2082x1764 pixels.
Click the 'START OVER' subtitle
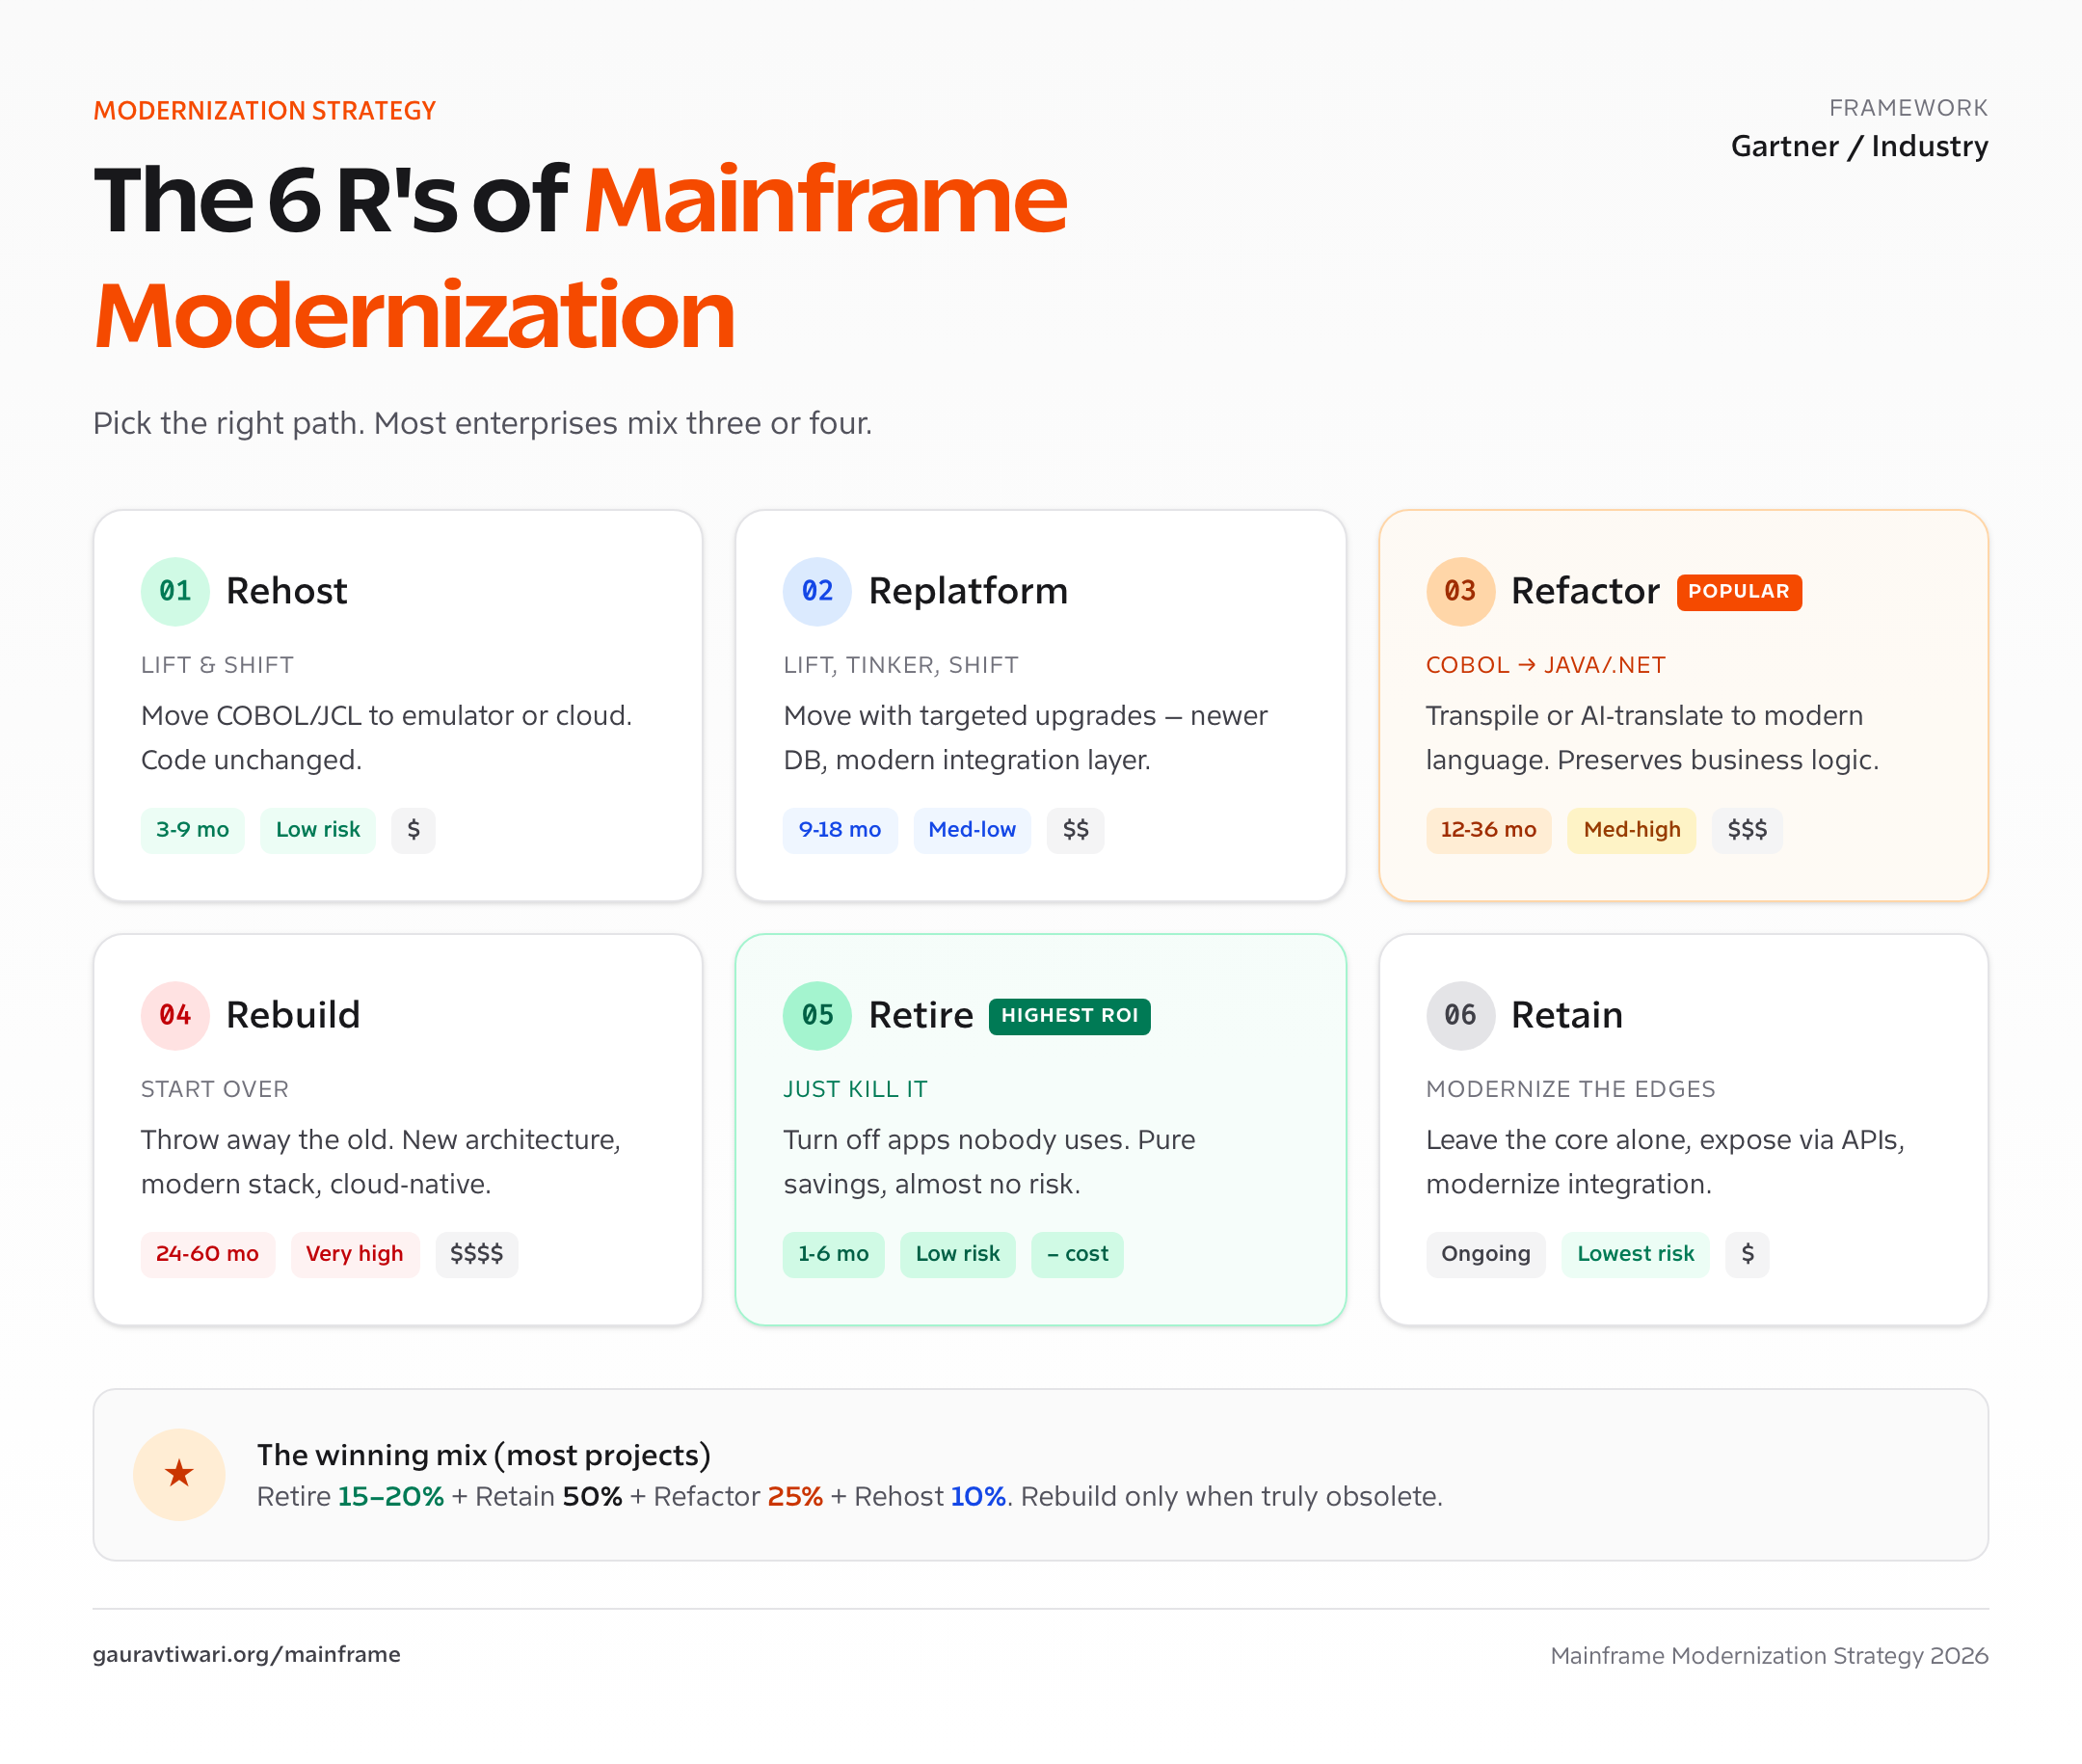coord(214,1089)
